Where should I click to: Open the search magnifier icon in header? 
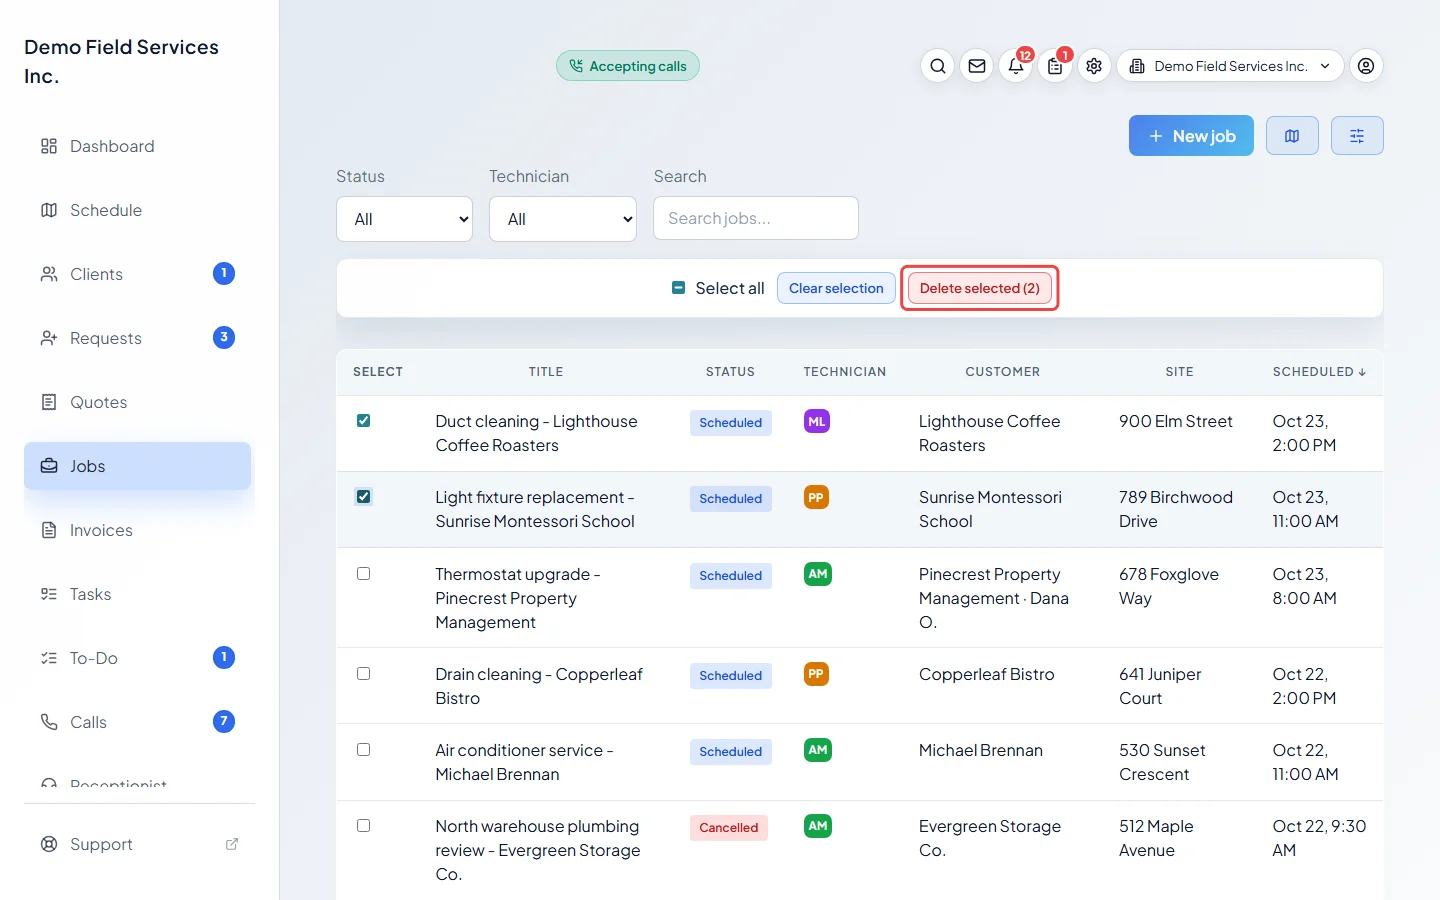coord(937,66)
